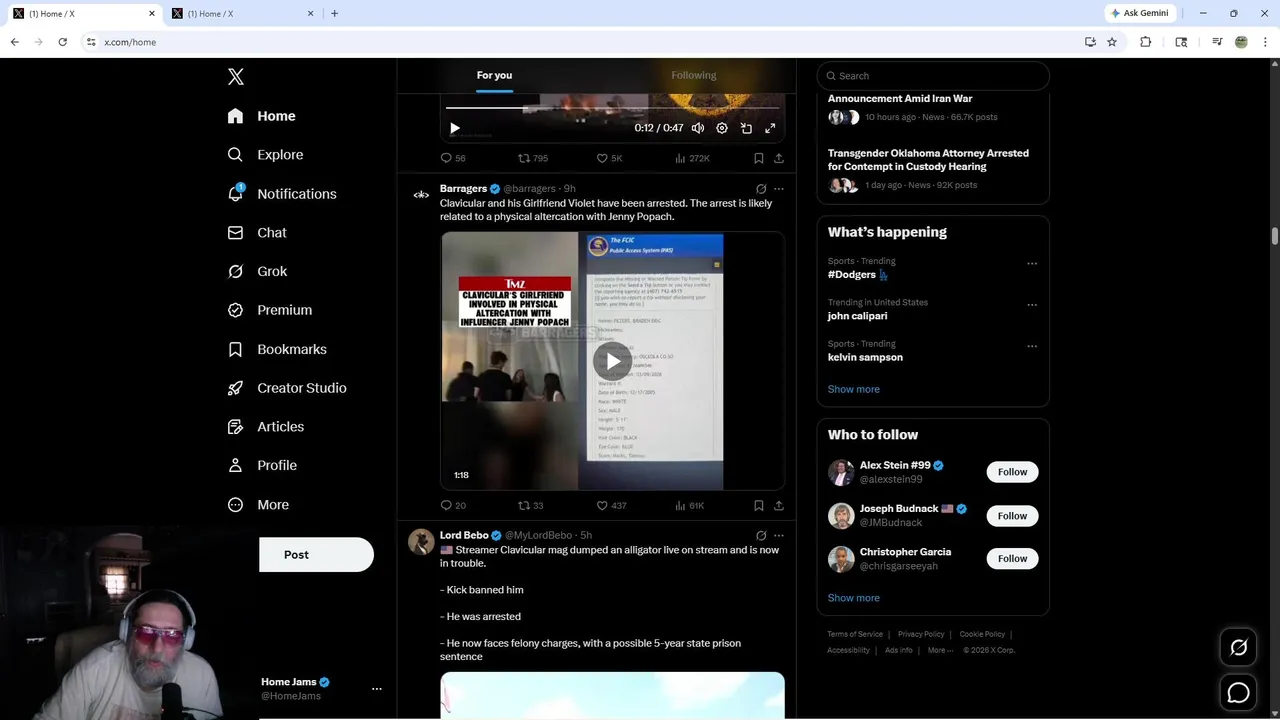
Task: Share the Barragers post
Action: 779,506
